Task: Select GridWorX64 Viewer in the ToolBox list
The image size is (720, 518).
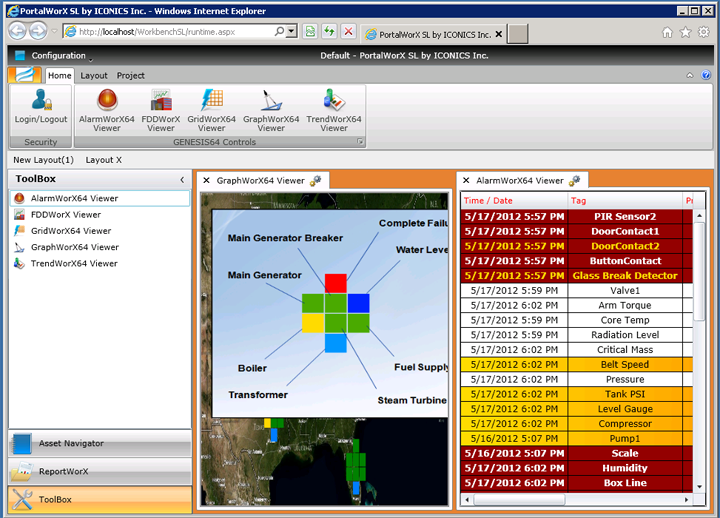Action: click(100, 231)
